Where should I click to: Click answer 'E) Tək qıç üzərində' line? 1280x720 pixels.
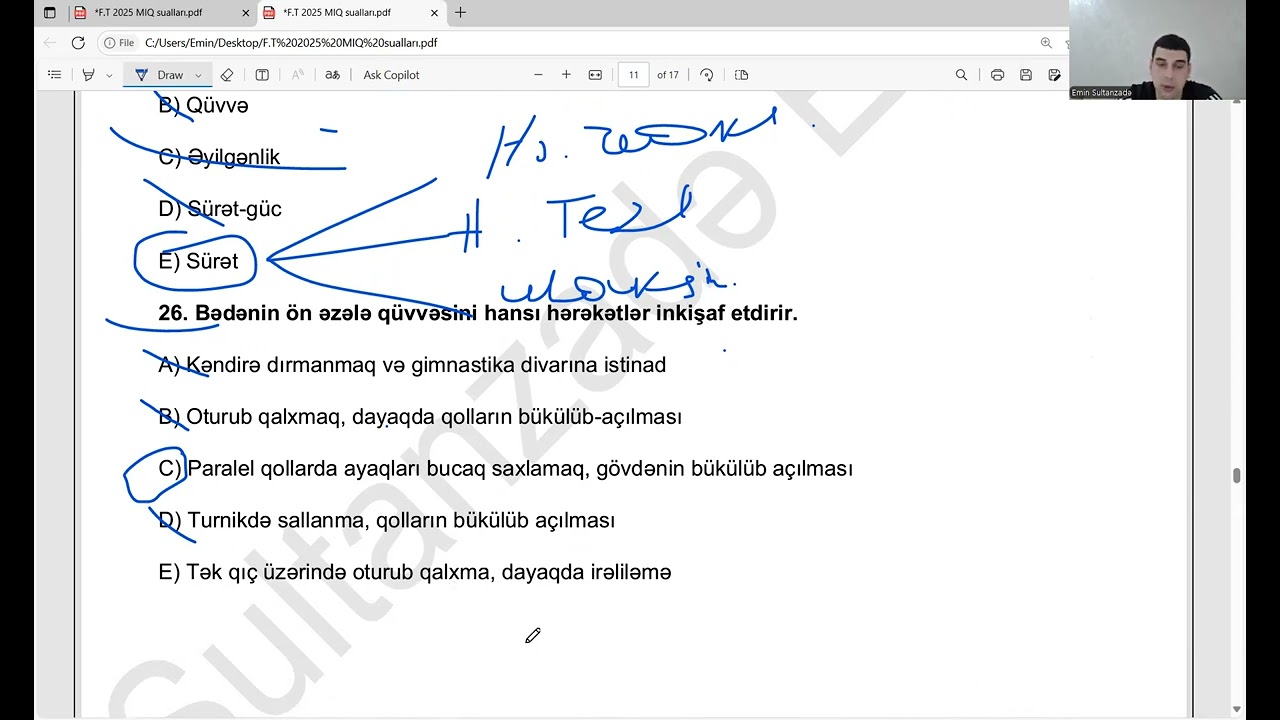[415, 573]
